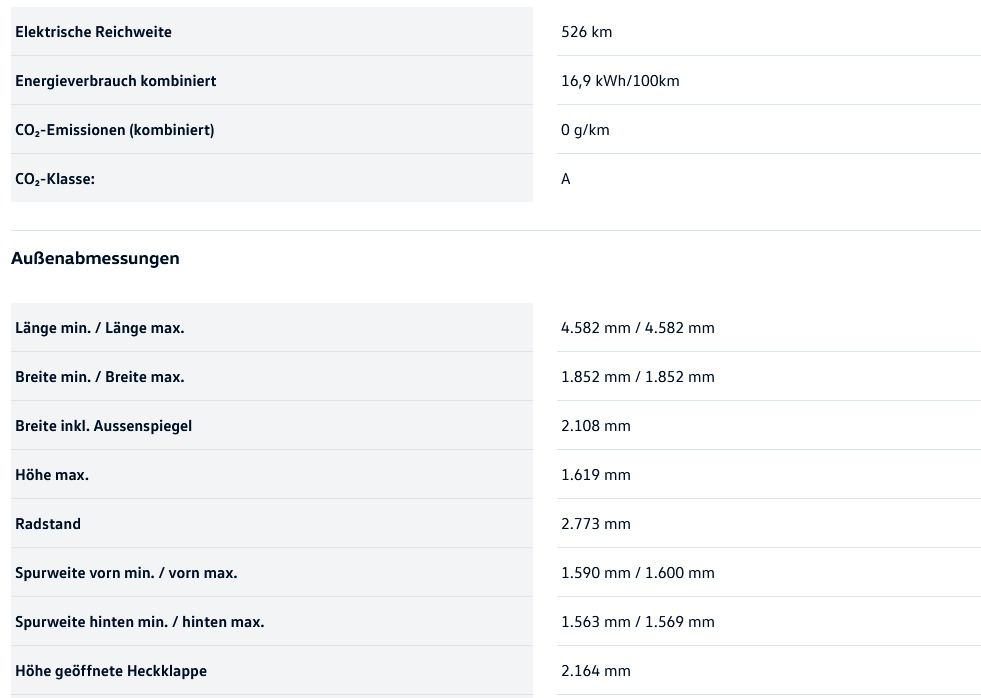Select the 0 g/km emissions value
Screen dimensions: 981x698
[585, 130]
